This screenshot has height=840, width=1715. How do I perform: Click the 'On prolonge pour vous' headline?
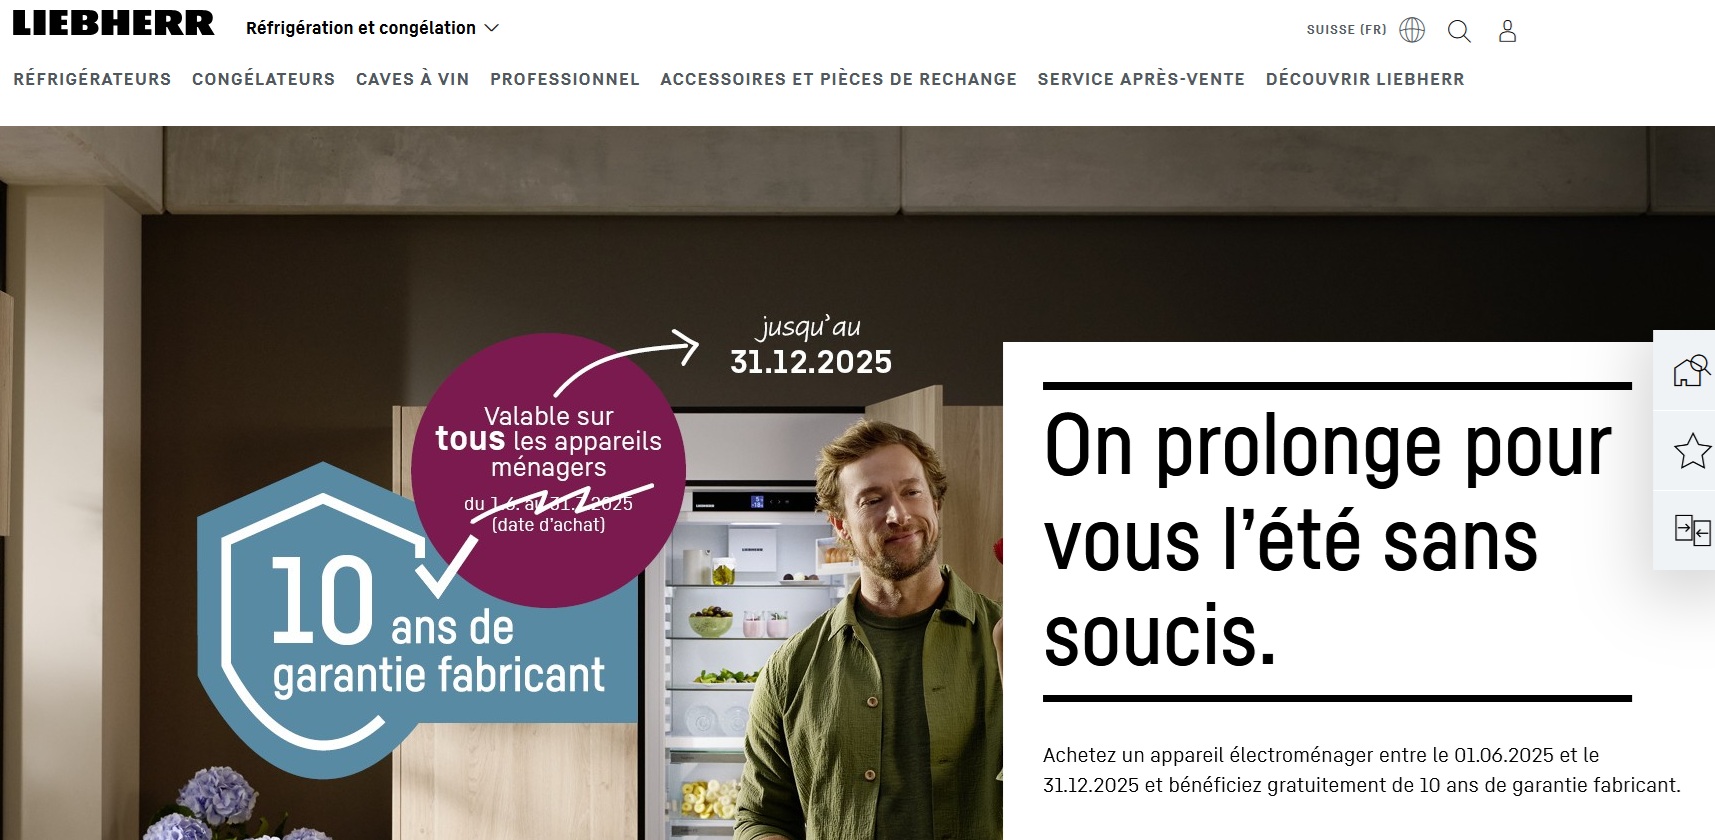click(1328, 540)
